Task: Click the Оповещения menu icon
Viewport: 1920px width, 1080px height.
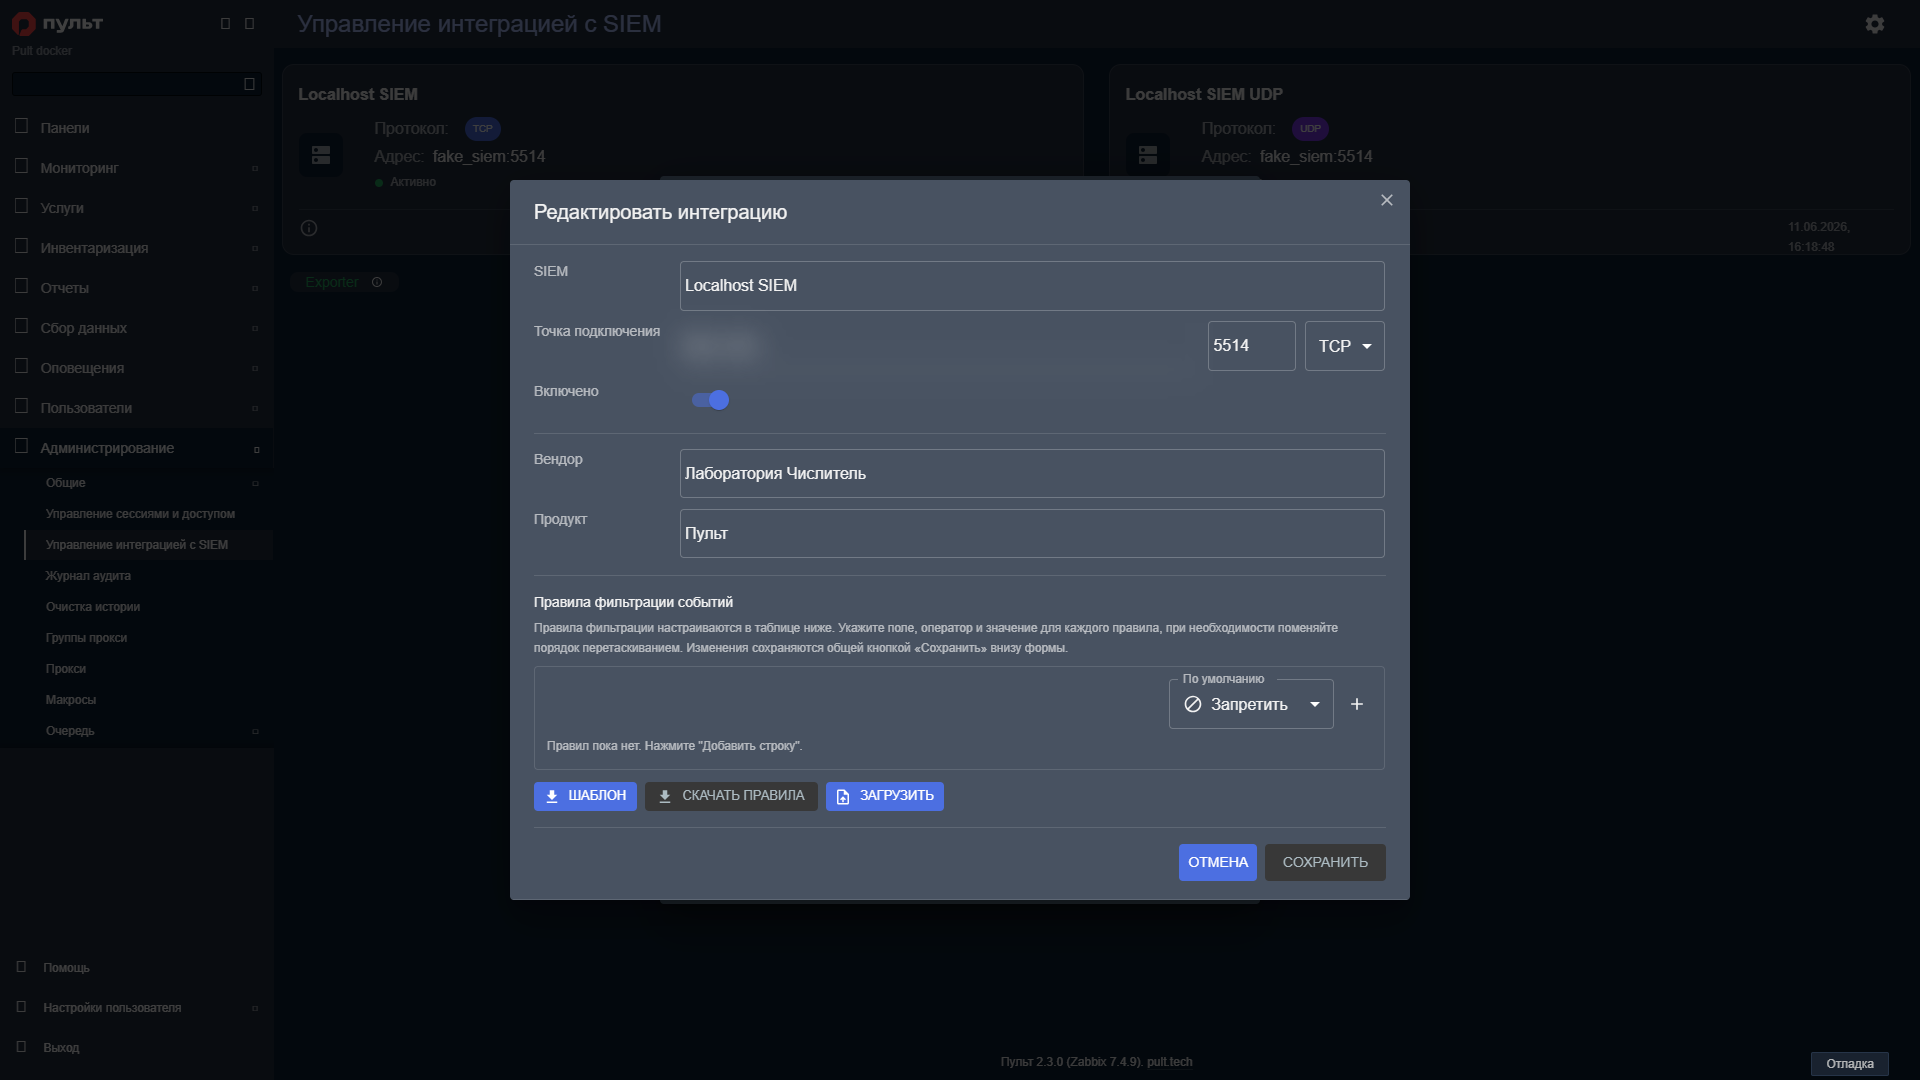Action: pos(21,367)
